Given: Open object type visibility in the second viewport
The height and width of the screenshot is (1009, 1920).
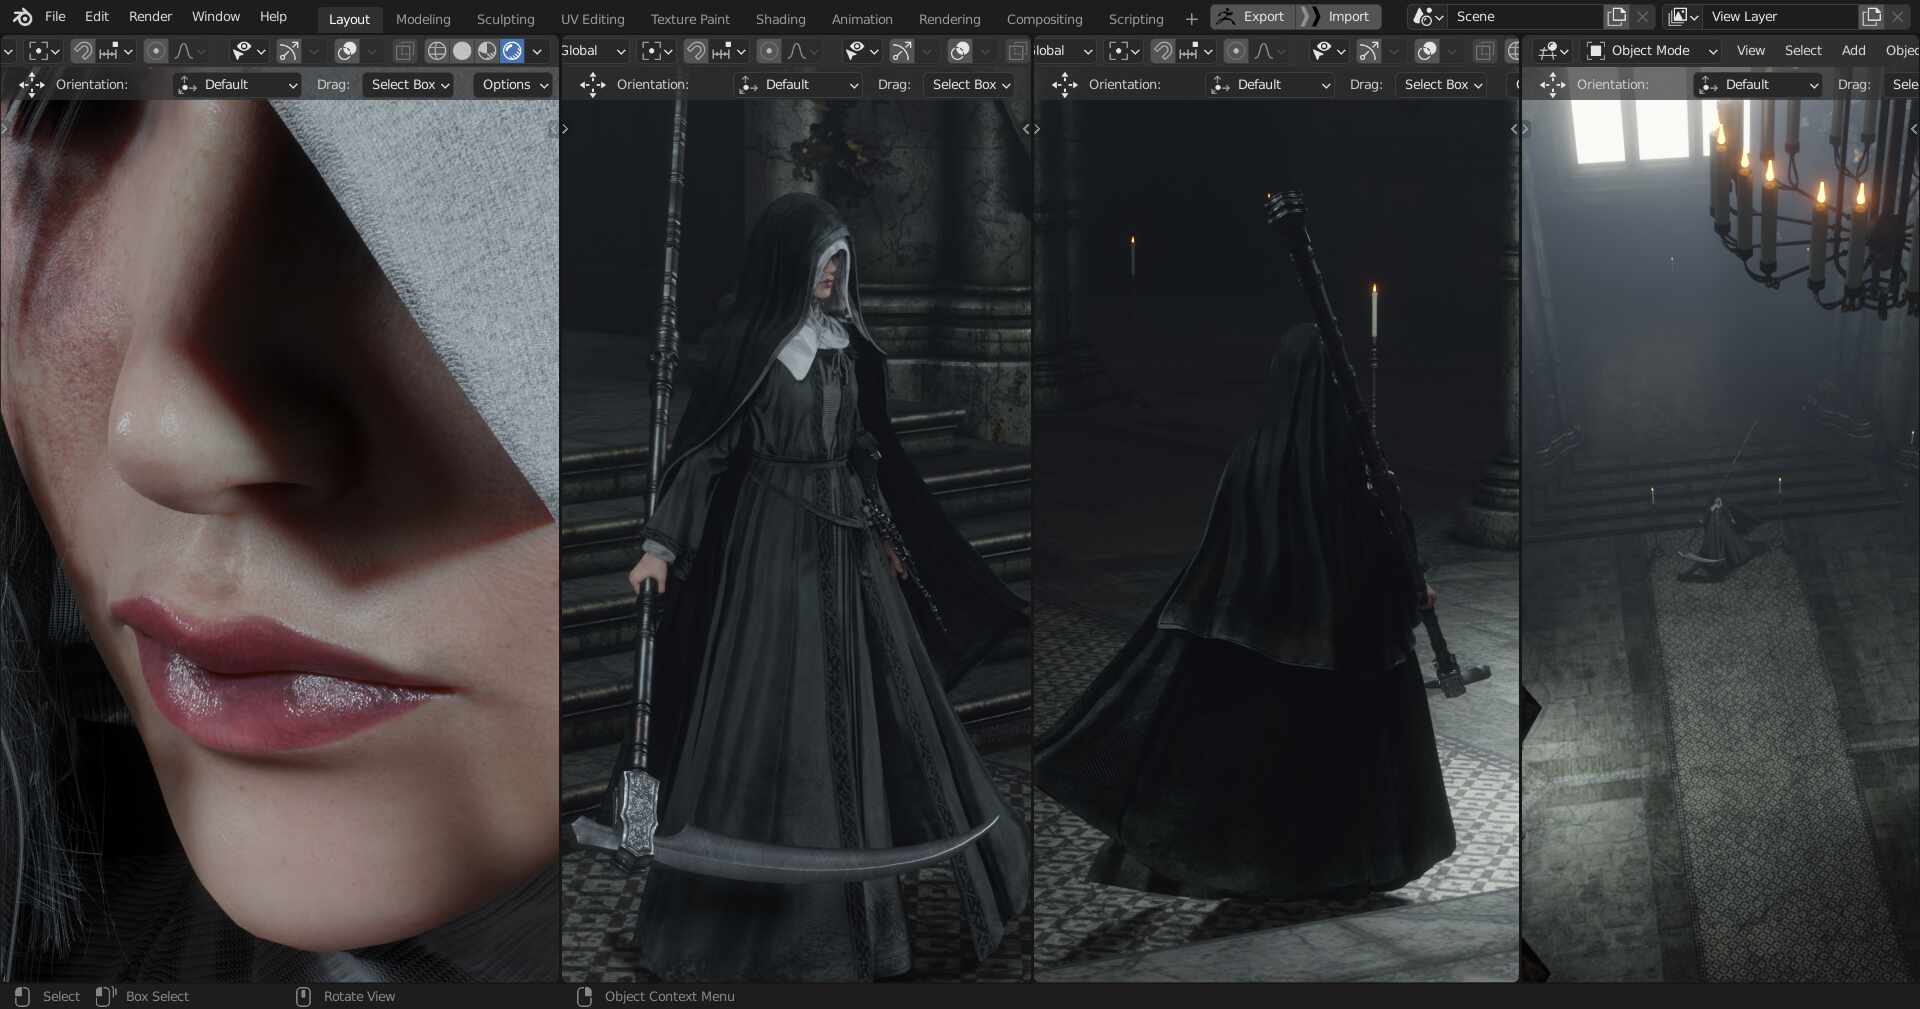Looking at the screenshot, I should coord(861,51).
